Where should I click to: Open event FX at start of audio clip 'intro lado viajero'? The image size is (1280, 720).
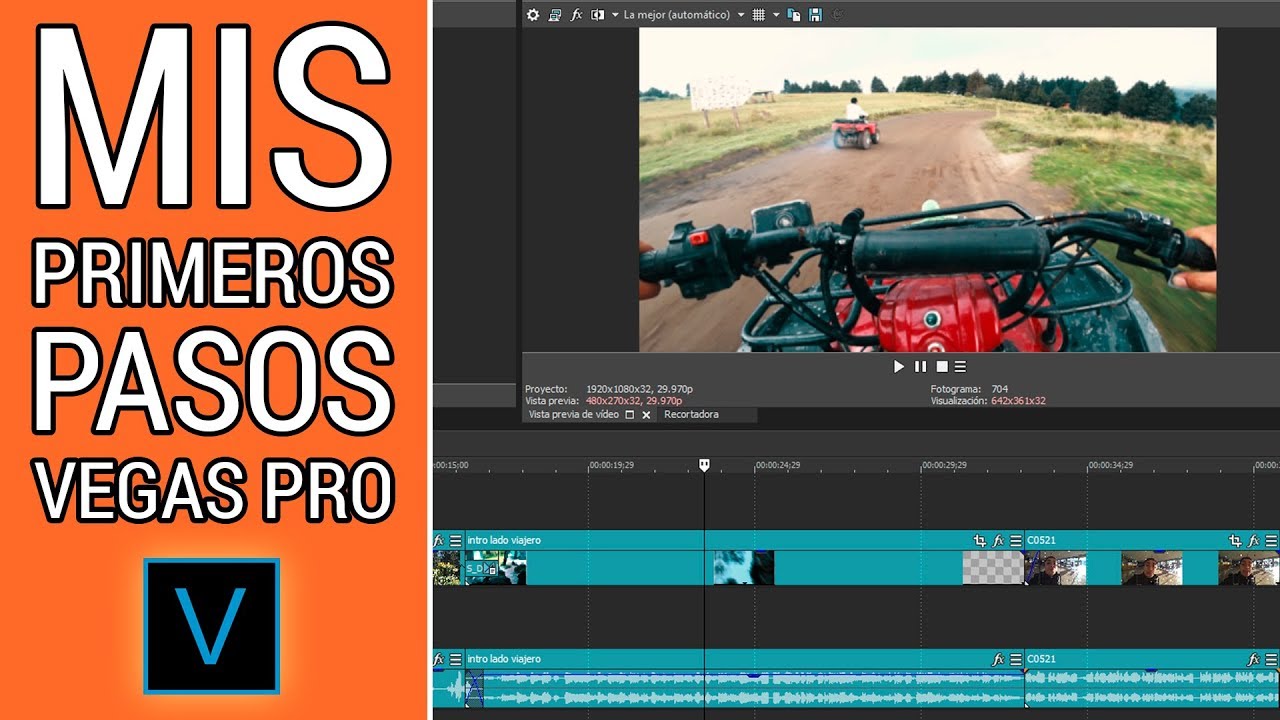439,659
